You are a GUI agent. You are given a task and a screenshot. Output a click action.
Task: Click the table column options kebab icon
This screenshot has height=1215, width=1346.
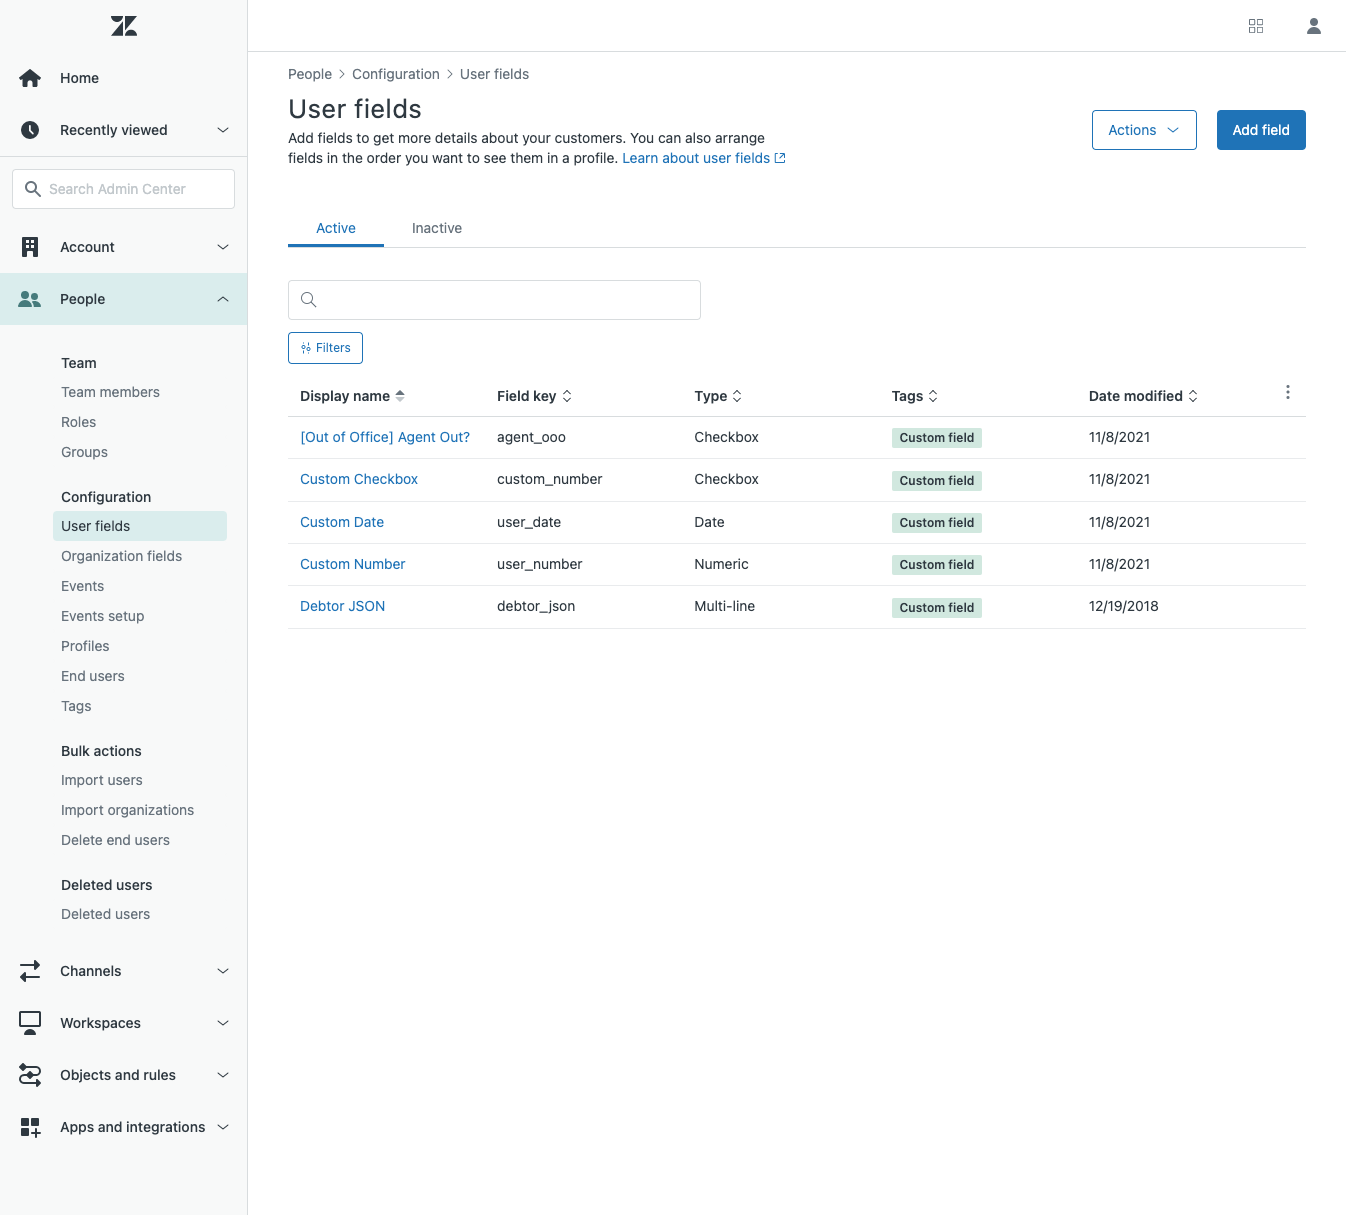click(1287, 393)
